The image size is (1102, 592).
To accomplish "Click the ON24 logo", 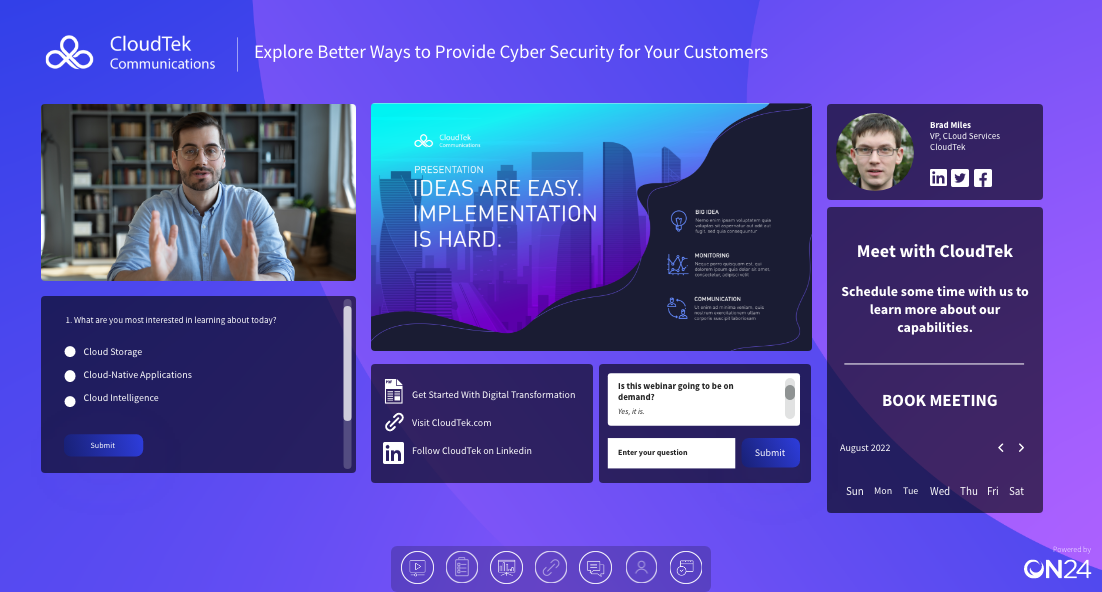I will (x=1057, y=569).
